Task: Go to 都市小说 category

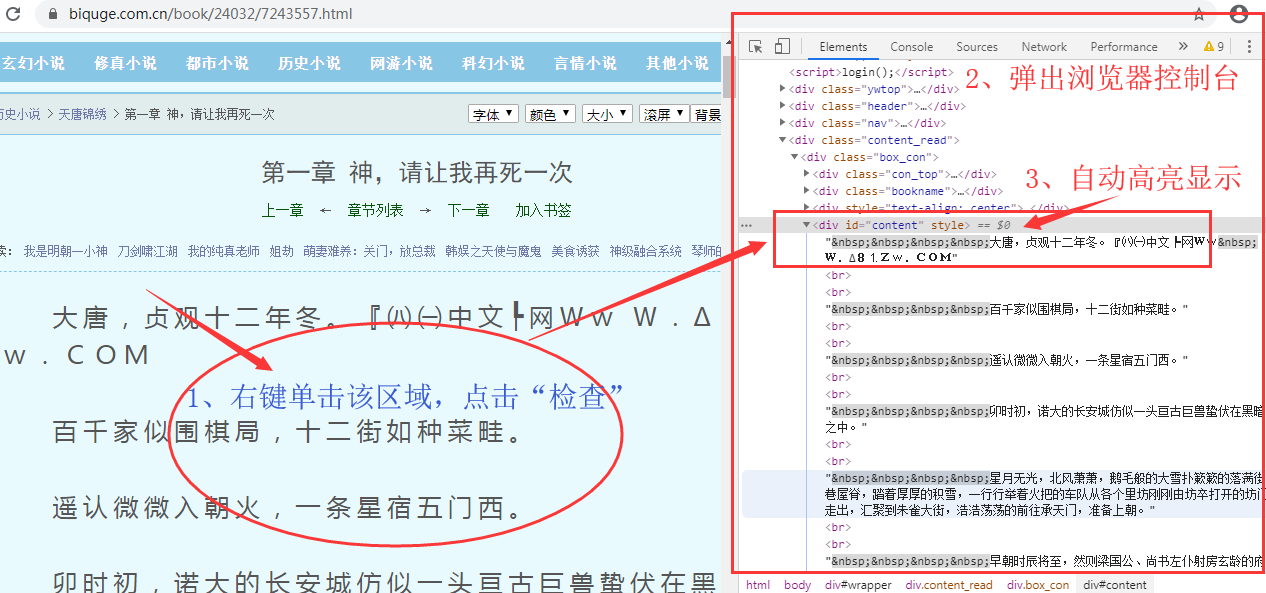Action: click(x=218, y=63)
